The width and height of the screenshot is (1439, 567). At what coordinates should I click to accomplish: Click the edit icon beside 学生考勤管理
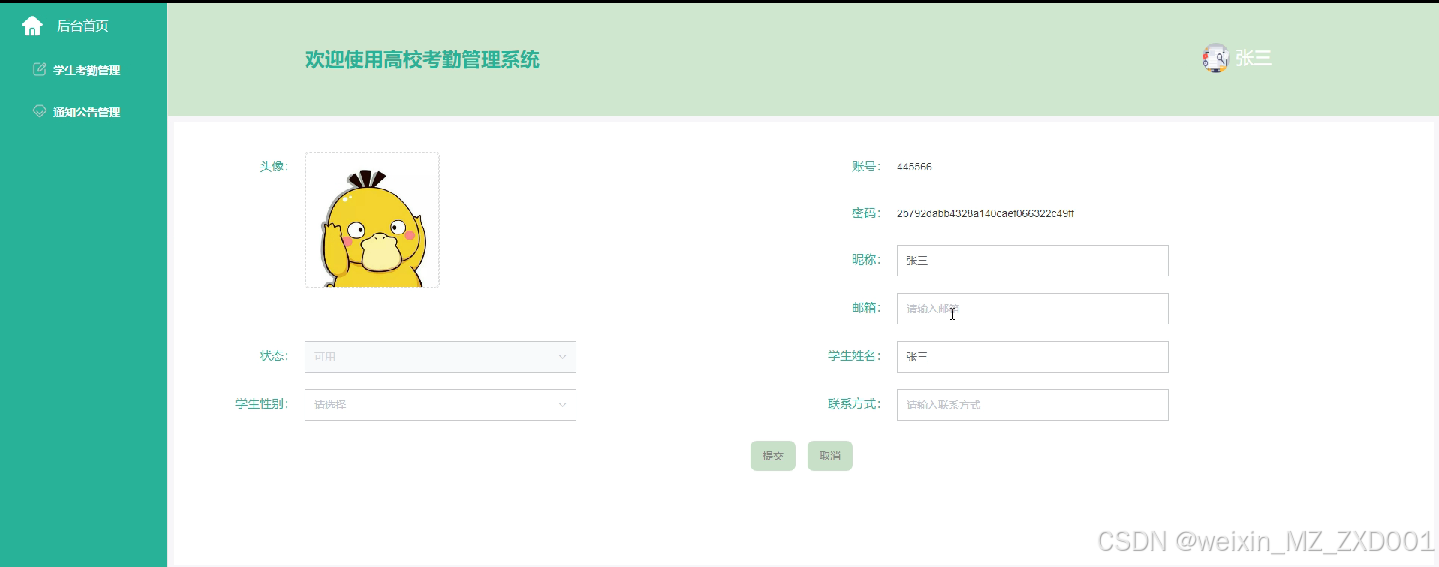click(x=40, y=69)
